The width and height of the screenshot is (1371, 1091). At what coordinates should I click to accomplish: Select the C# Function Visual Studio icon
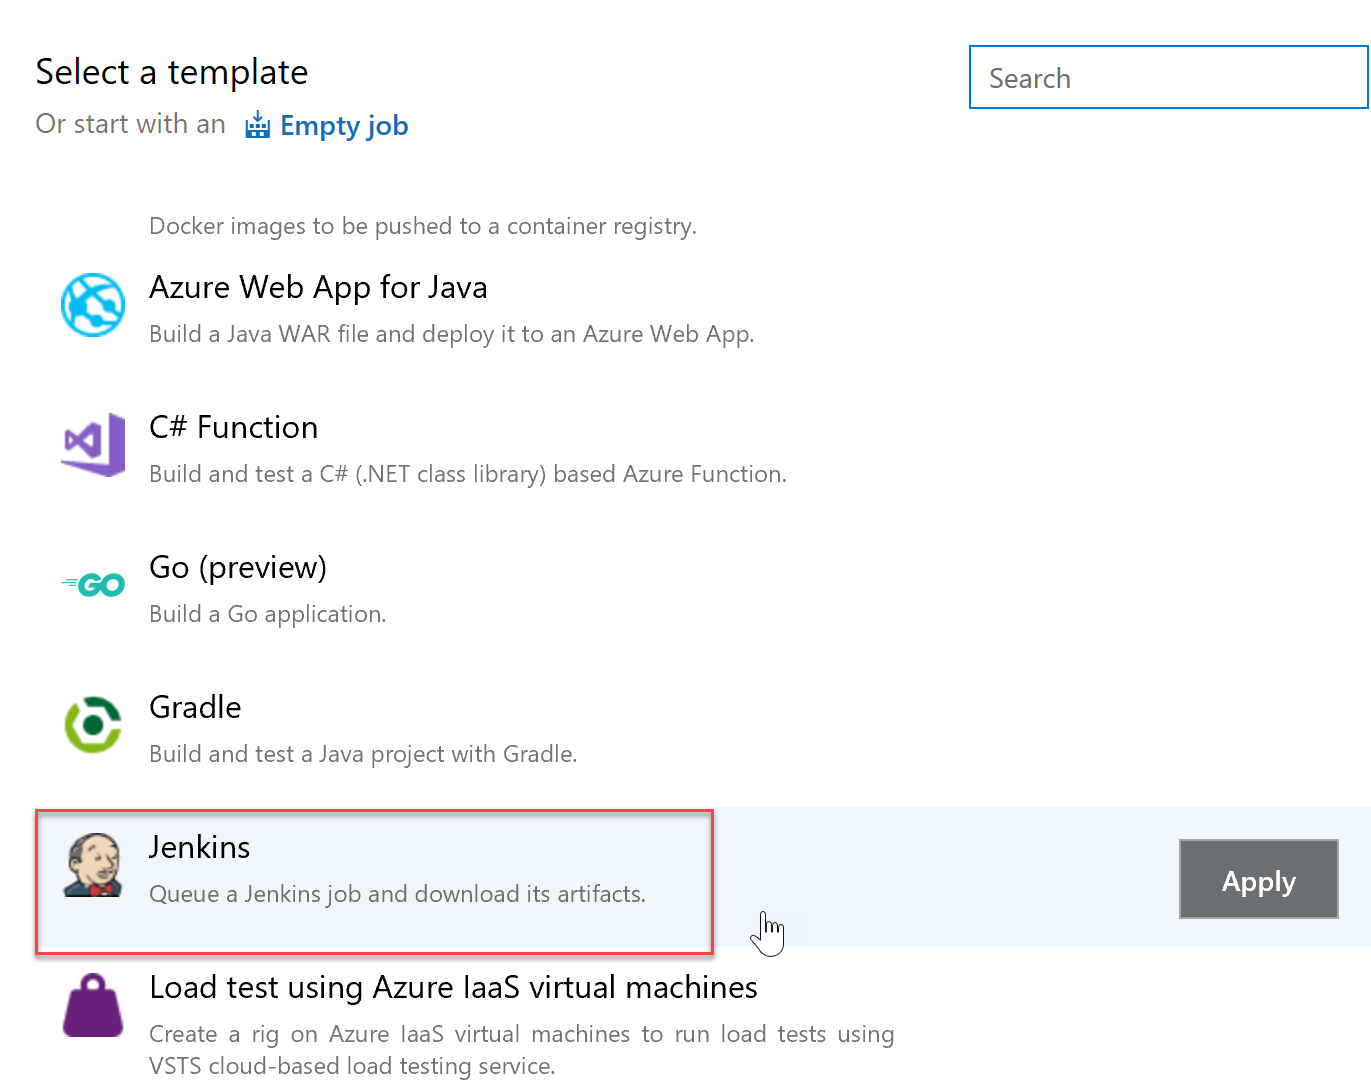pos(94,444)
